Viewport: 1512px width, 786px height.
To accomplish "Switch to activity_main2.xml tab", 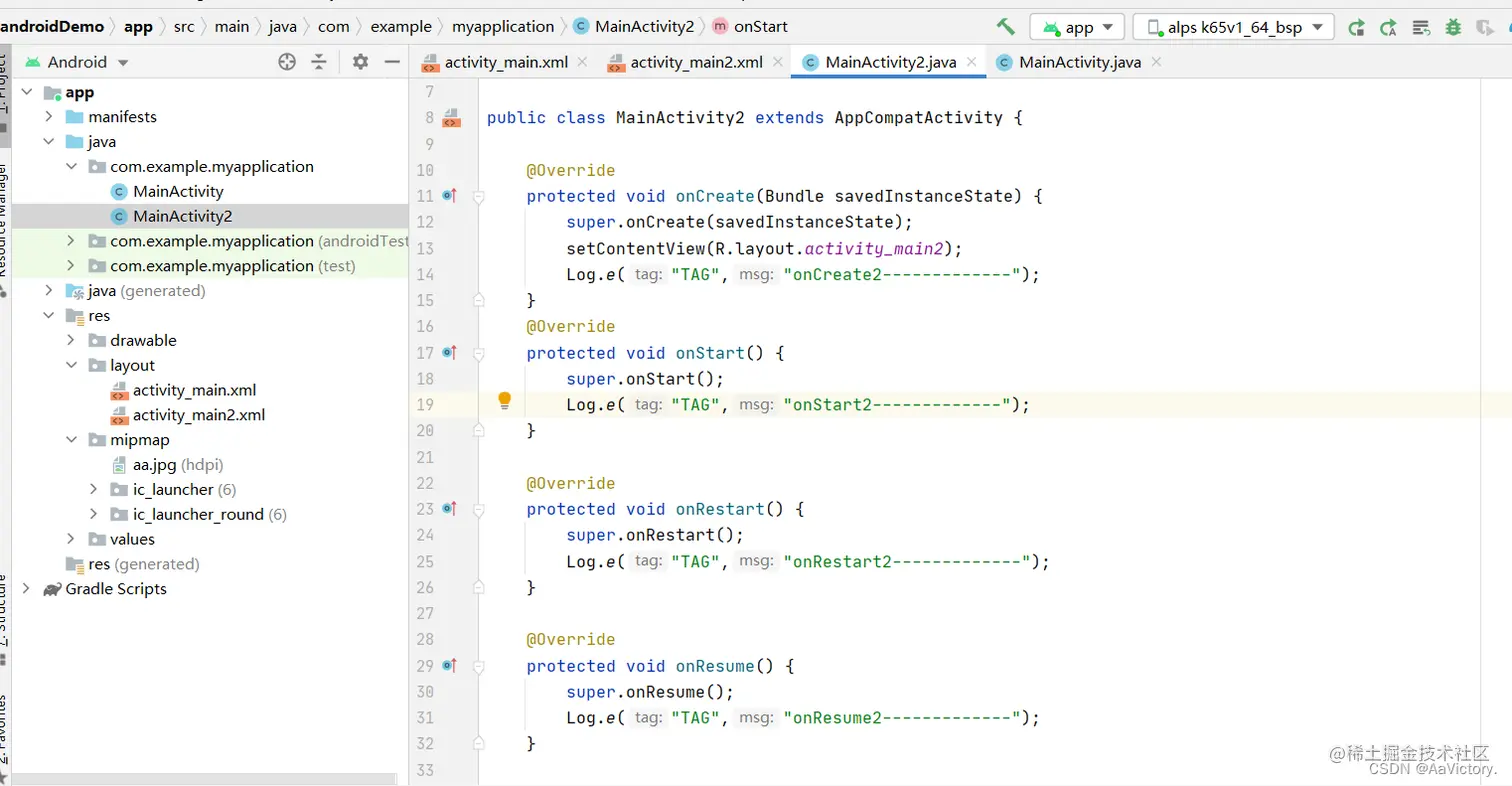I will pos(697,62).
